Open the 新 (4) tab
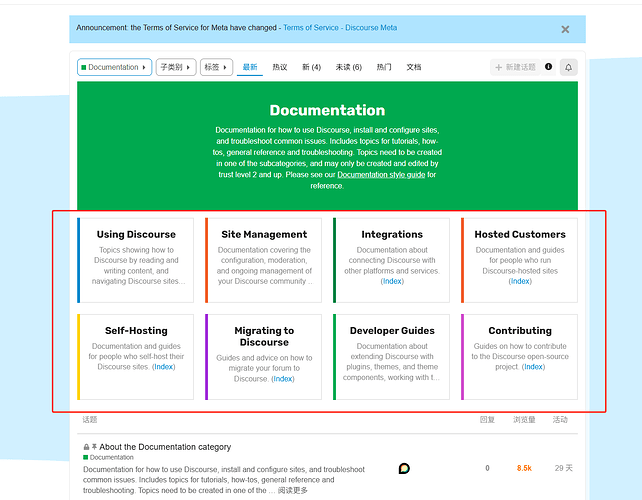The width and height of the screenshot is (642, 500). [x=311, y=67]
